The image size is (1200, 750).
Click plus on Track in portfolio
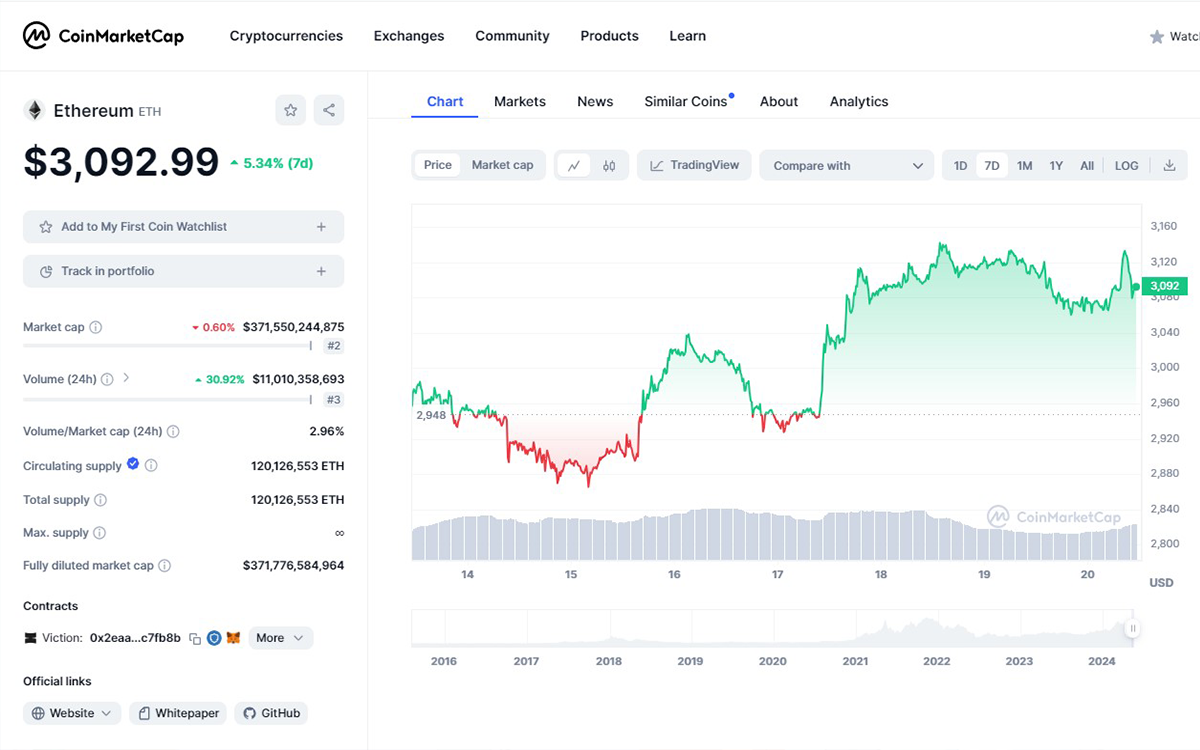[x=321, y=271]
